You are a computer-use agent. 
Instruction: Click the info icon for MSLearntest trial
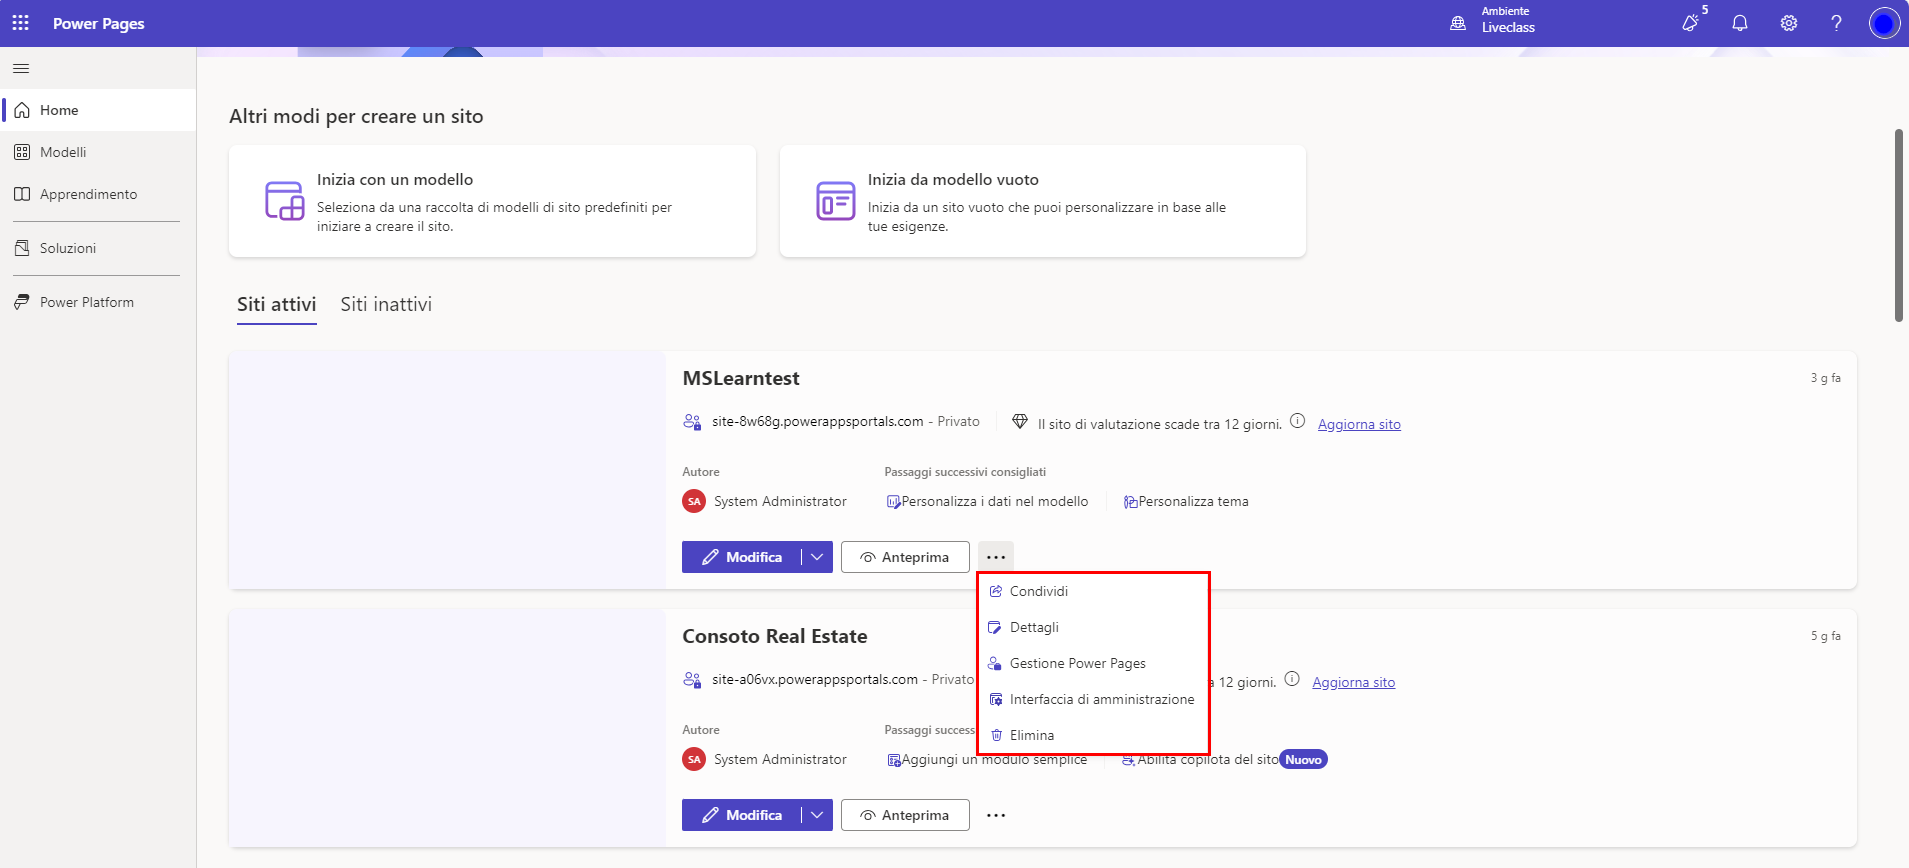[1297, 421]
